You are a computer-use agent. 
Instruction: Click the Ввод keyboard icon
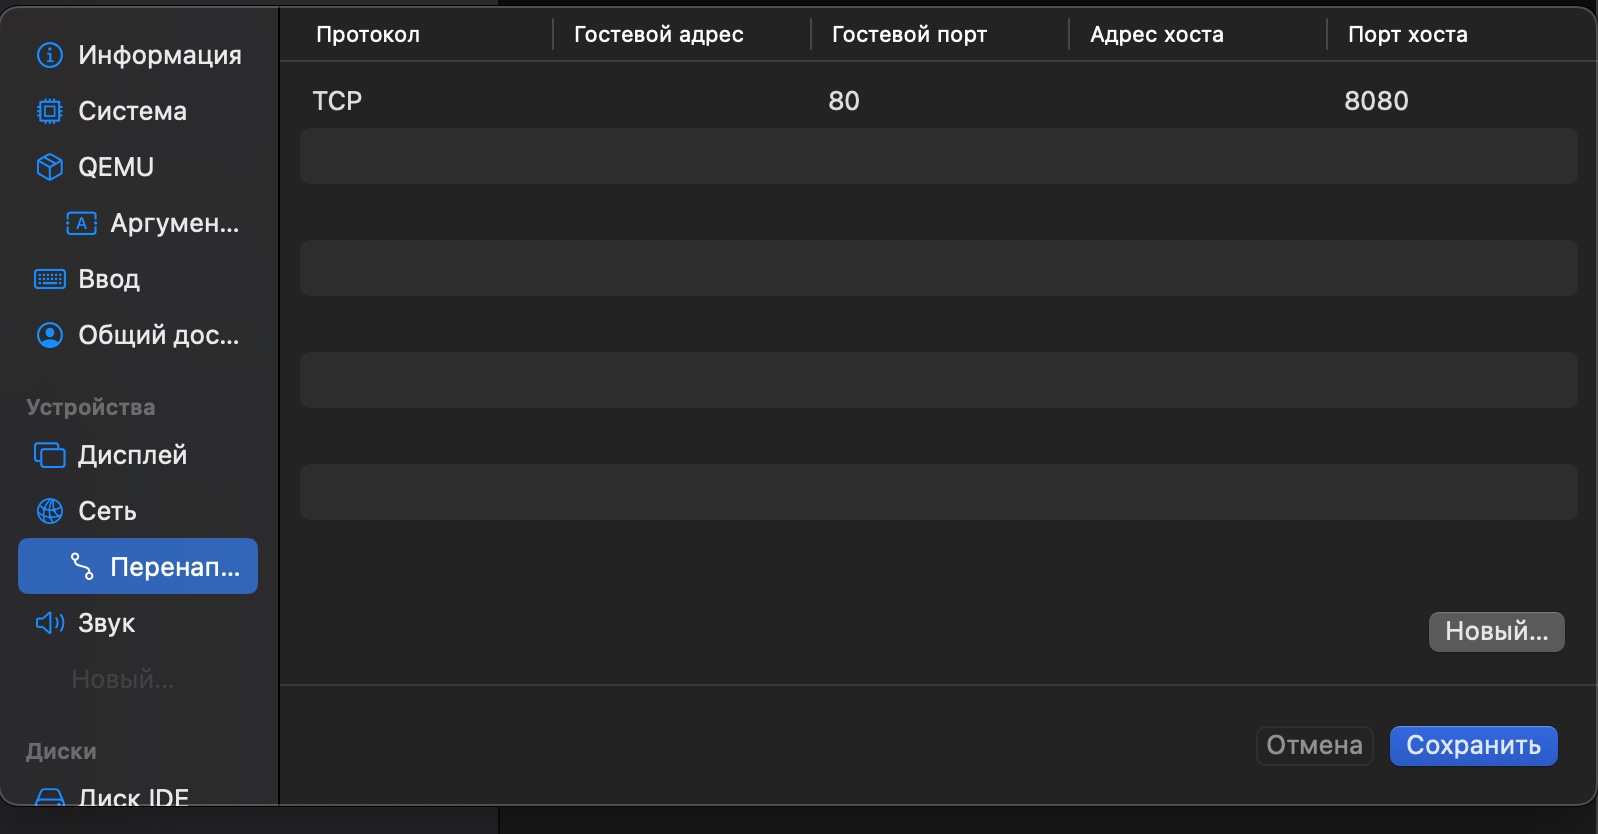pyautogui.click(x=49, y=279)
